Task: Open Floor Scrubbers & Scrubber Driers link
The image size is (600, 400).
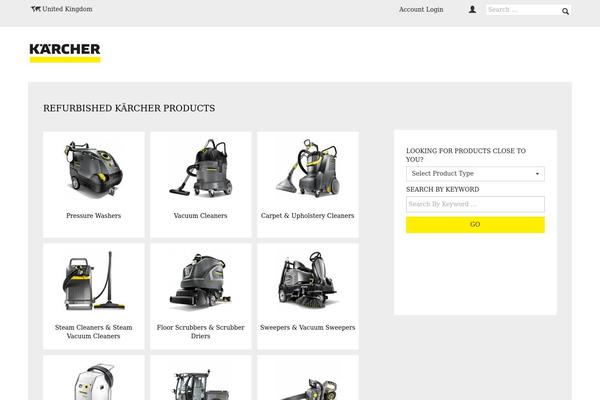Action: [201, 331]
